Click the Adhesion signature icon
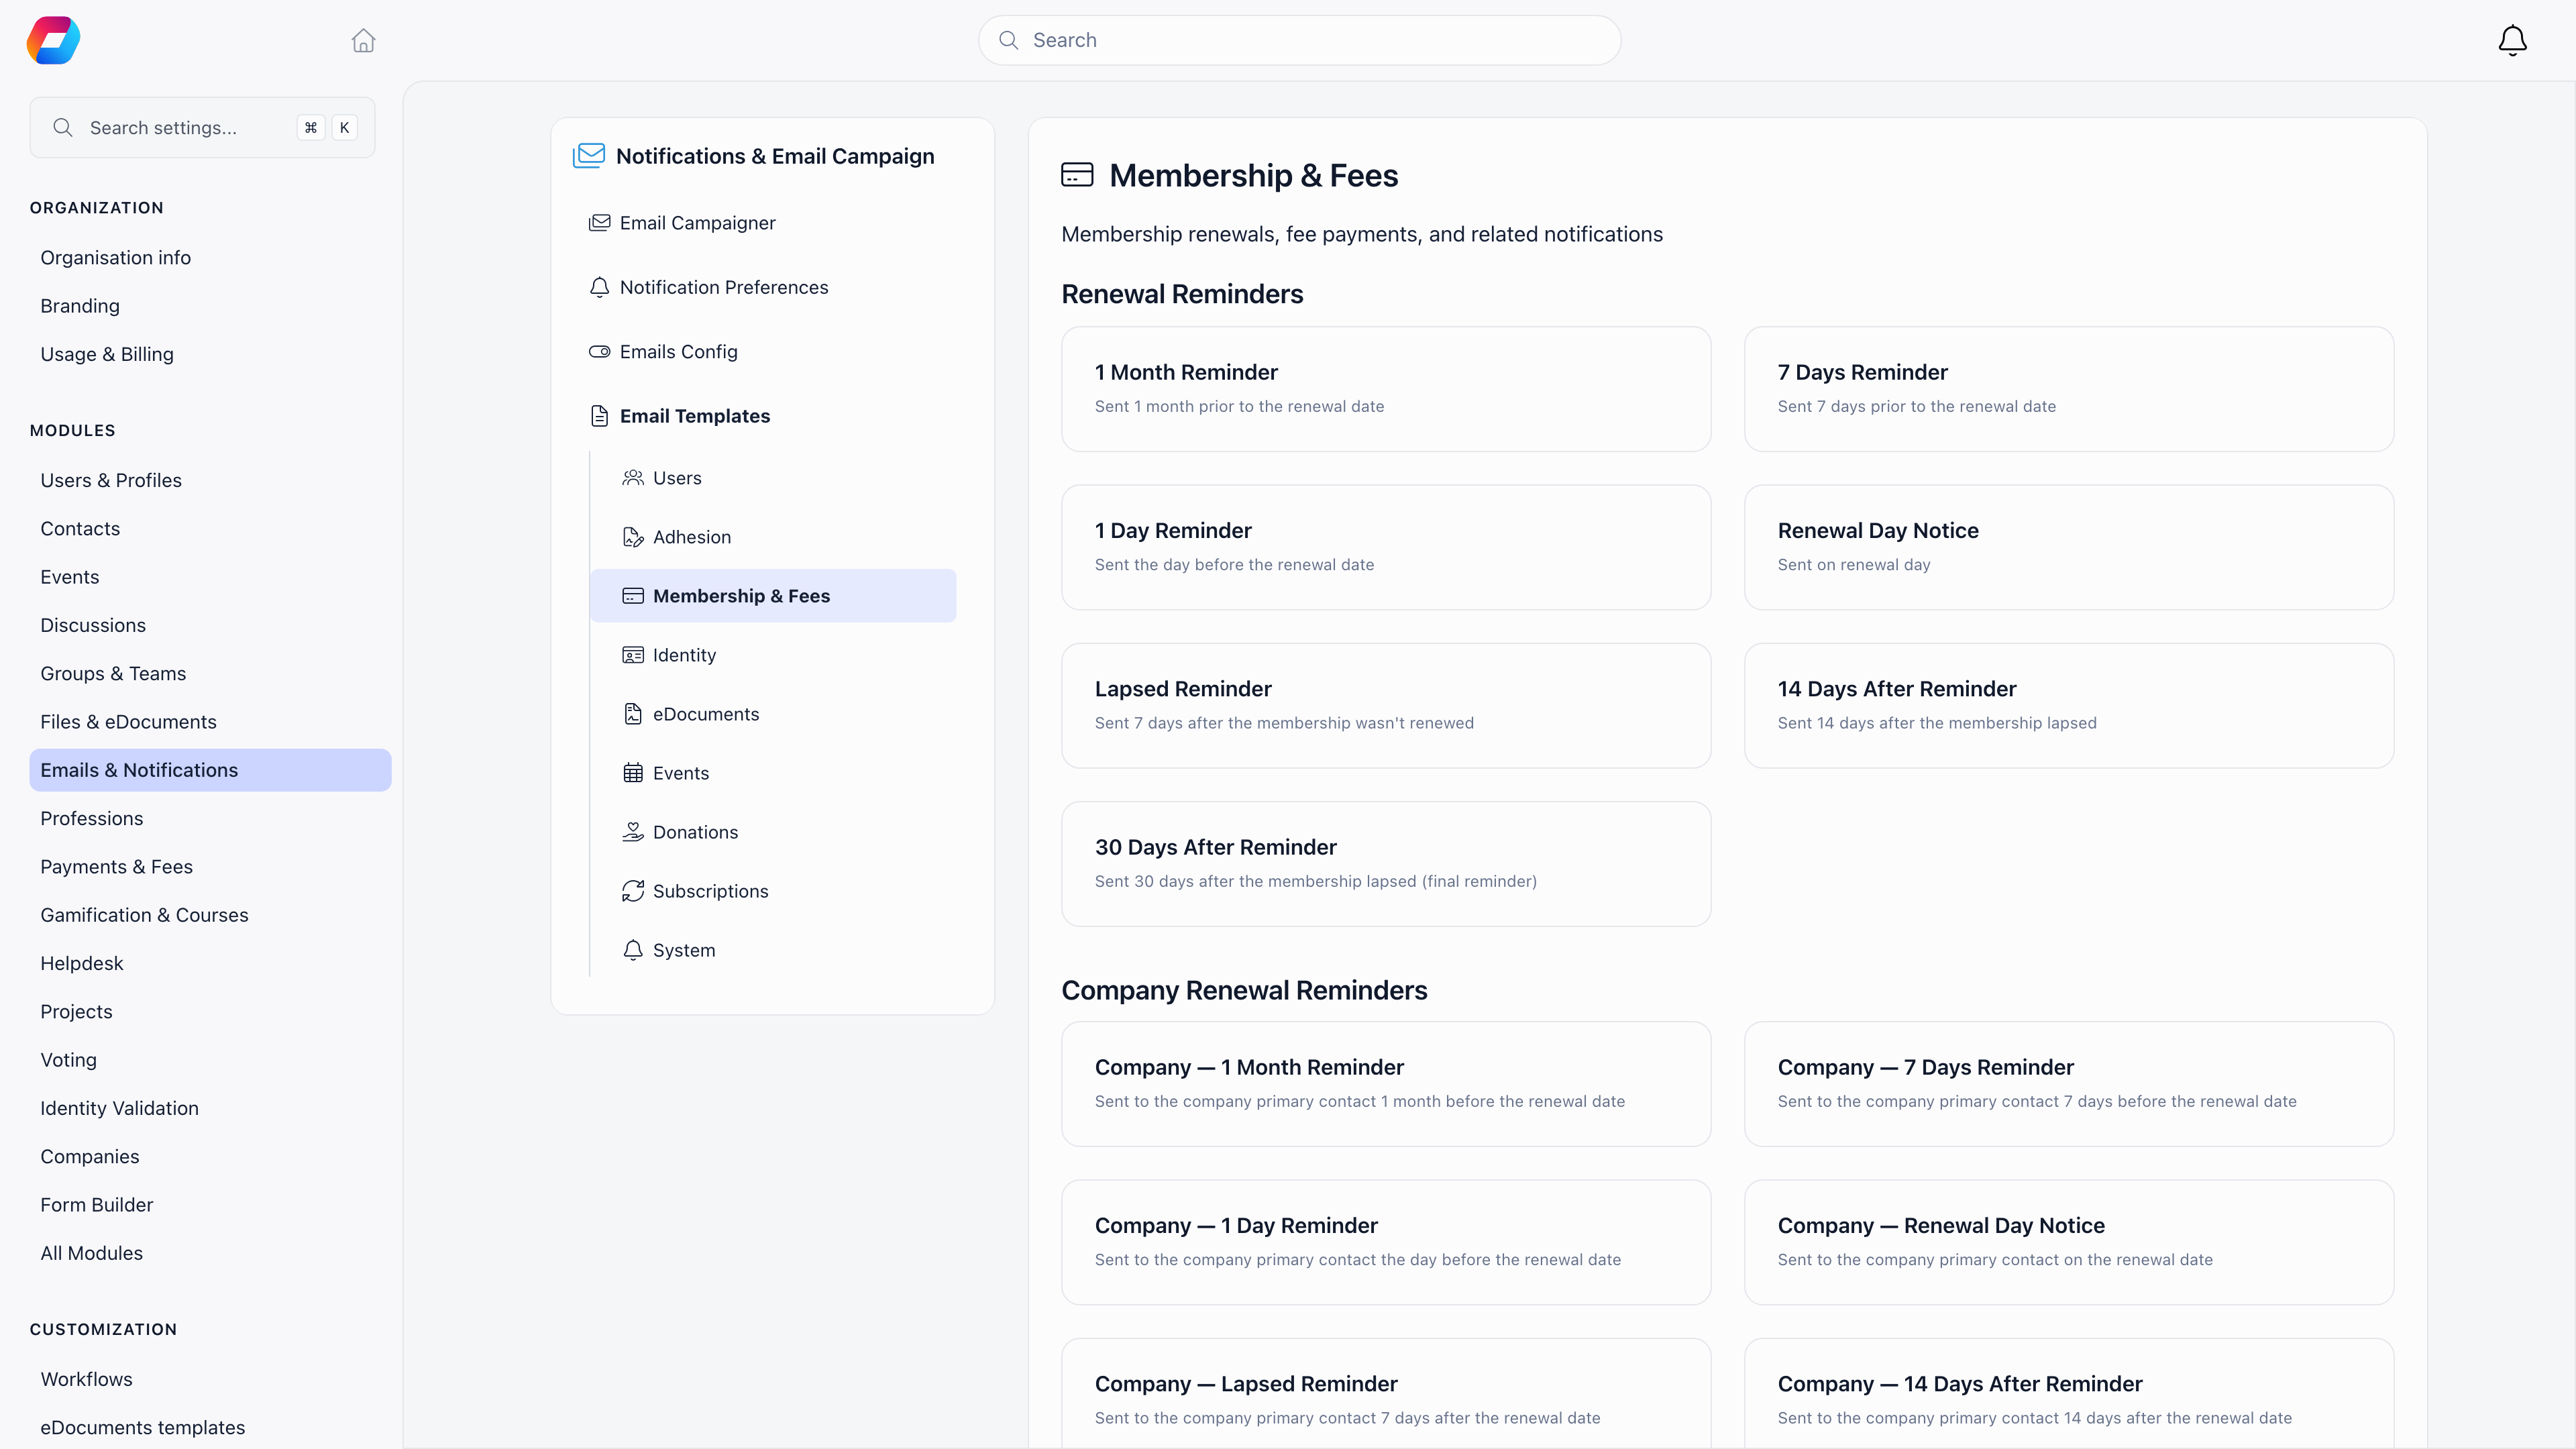The height and width of the screenshot is (1449, 2576). (x=632, y=537)
